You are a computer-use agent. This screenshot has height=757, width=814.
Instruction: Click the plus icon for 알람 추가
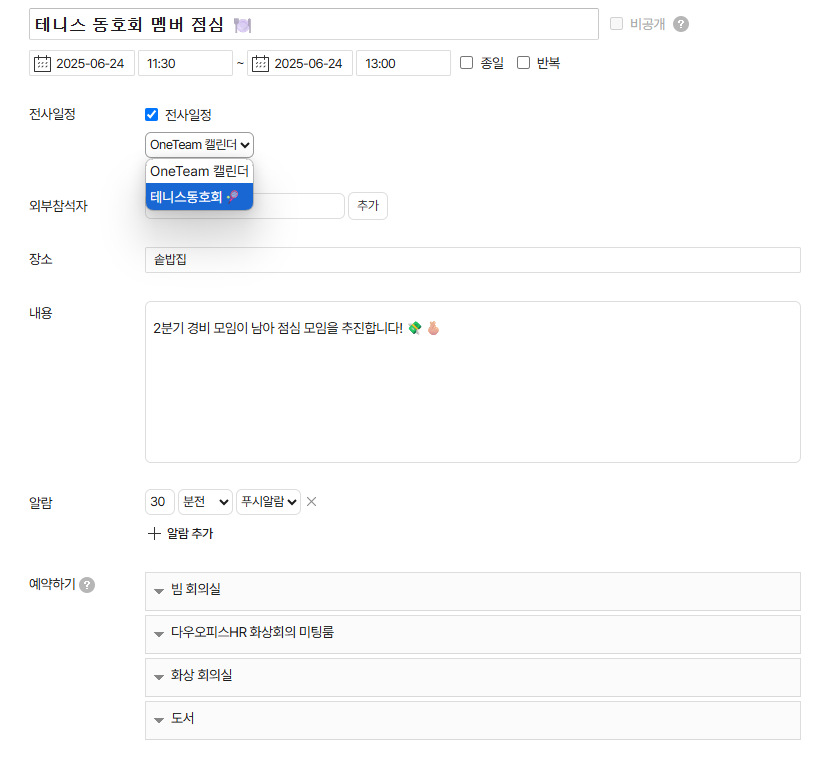(x=154, y=533)
